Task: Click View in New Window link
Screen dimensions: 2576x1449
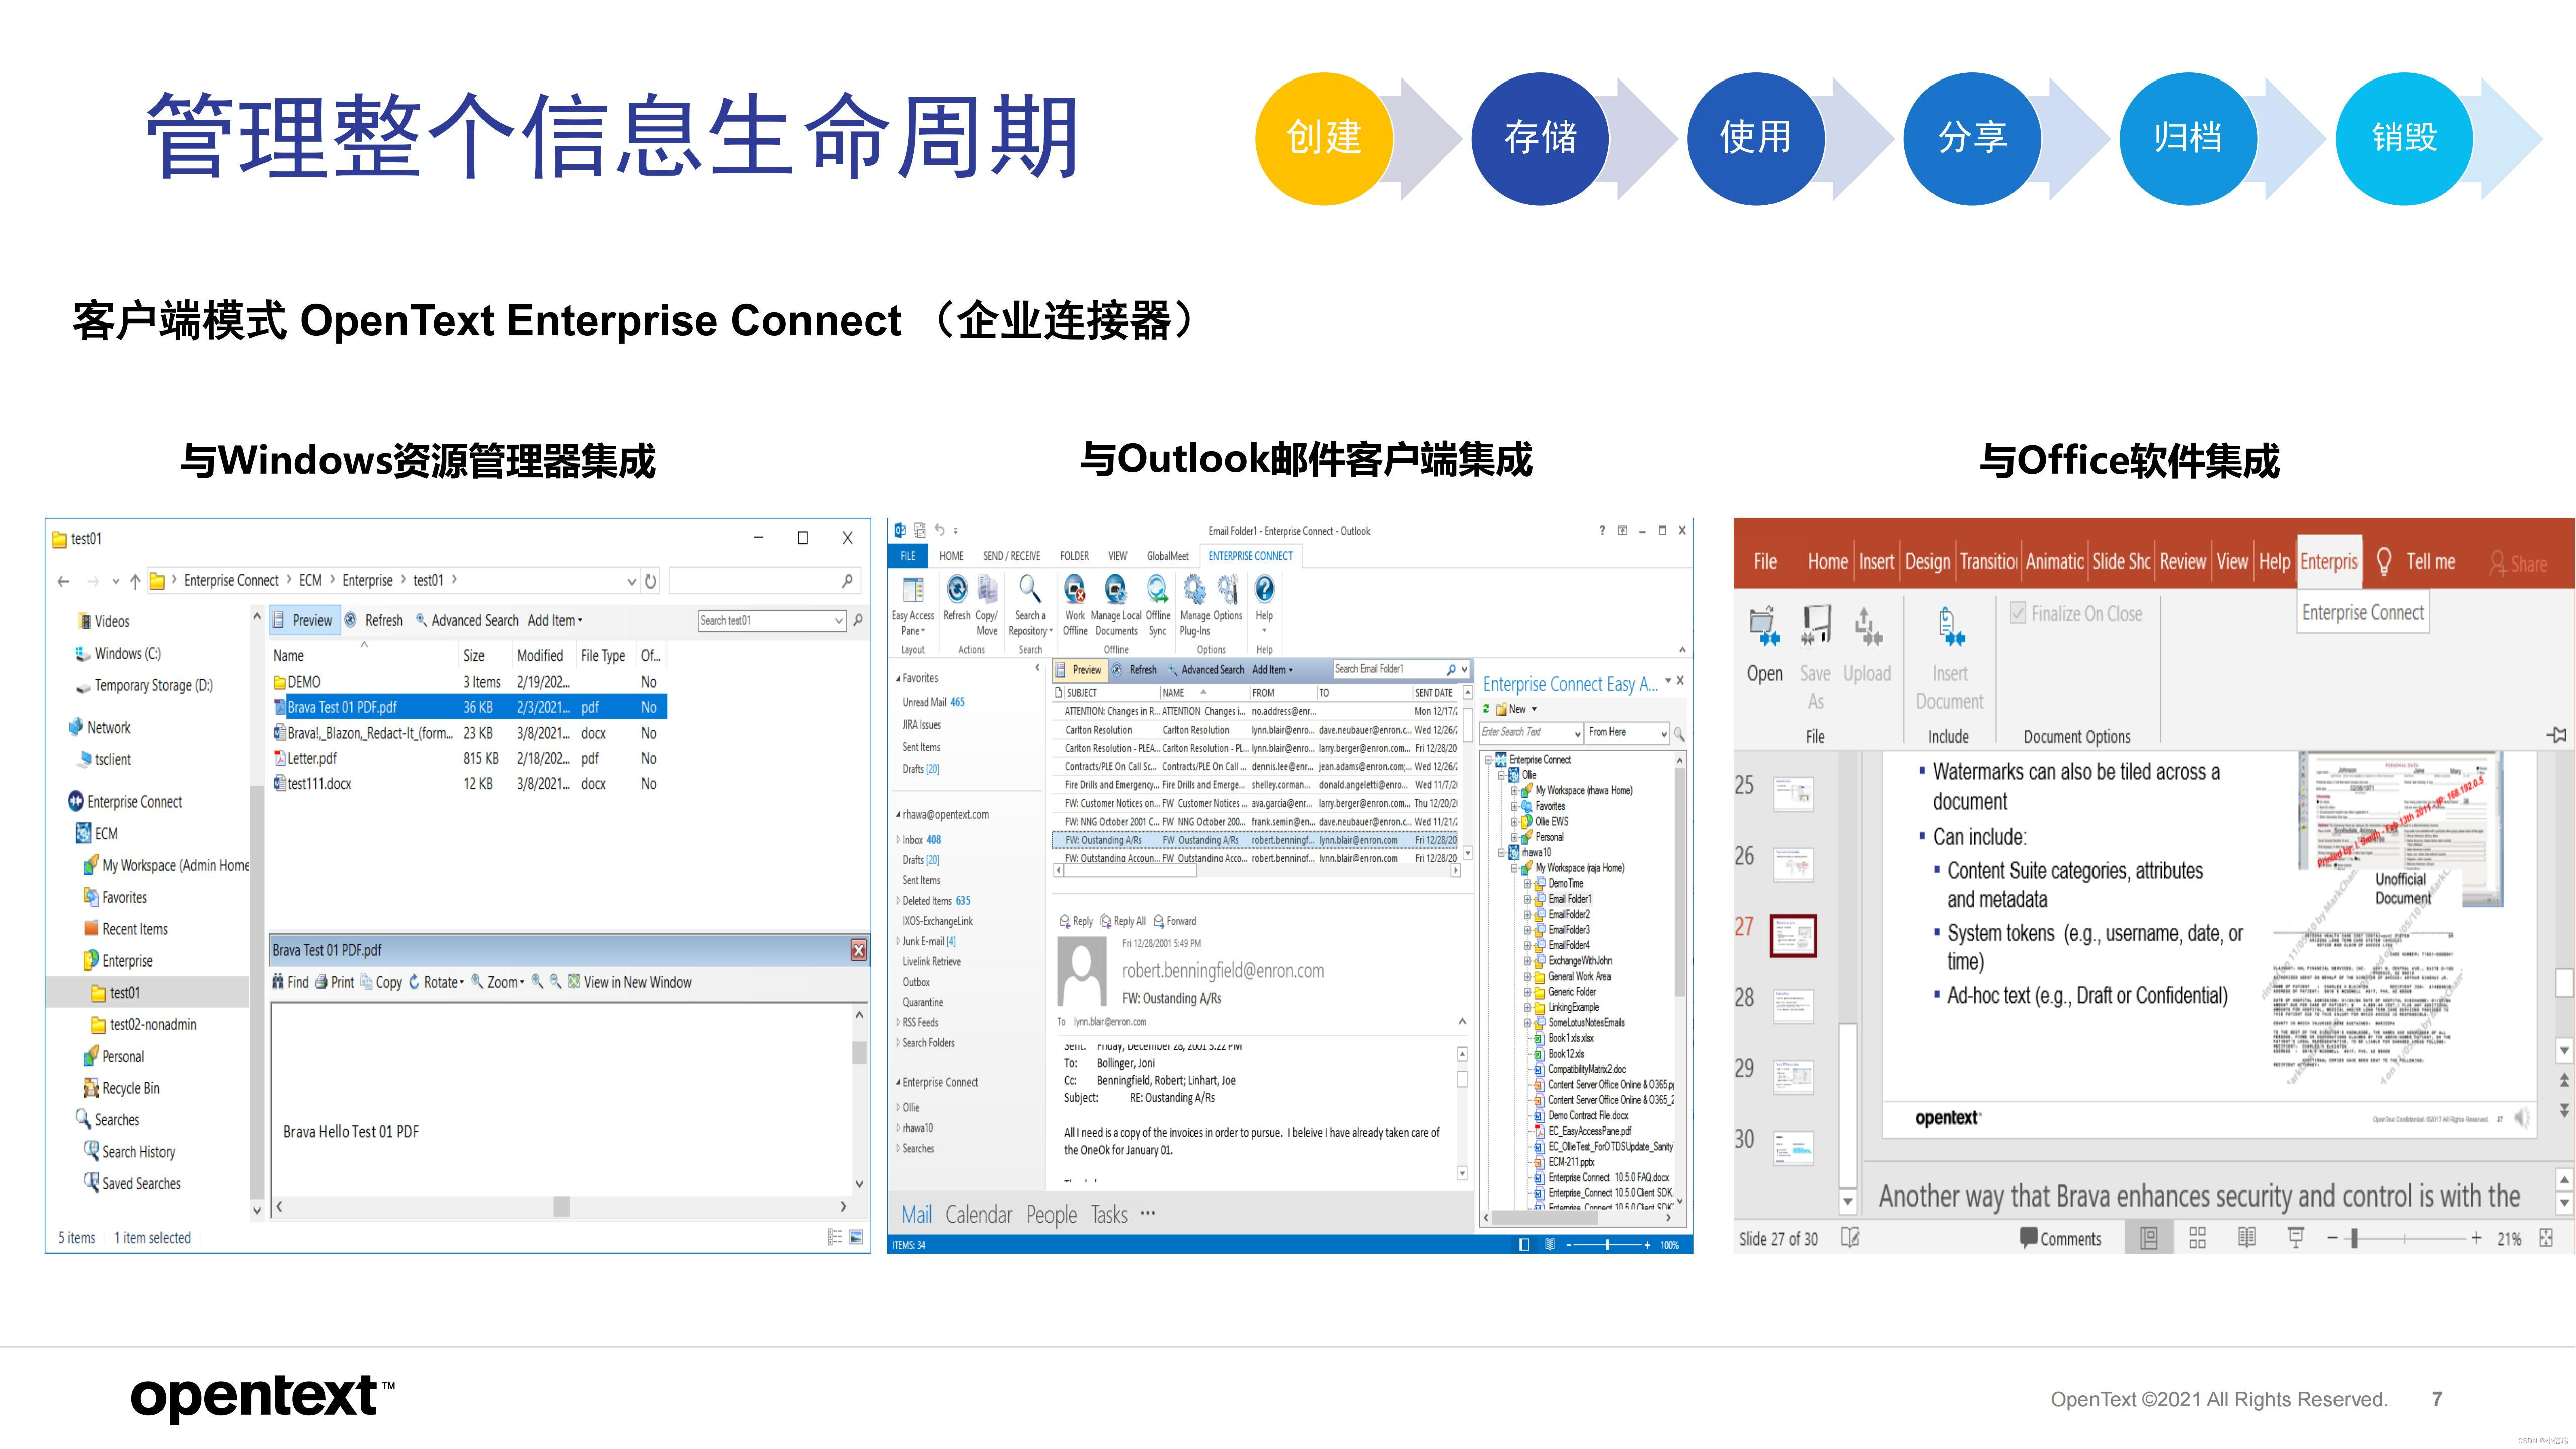Action: click(x=636, y=982)
